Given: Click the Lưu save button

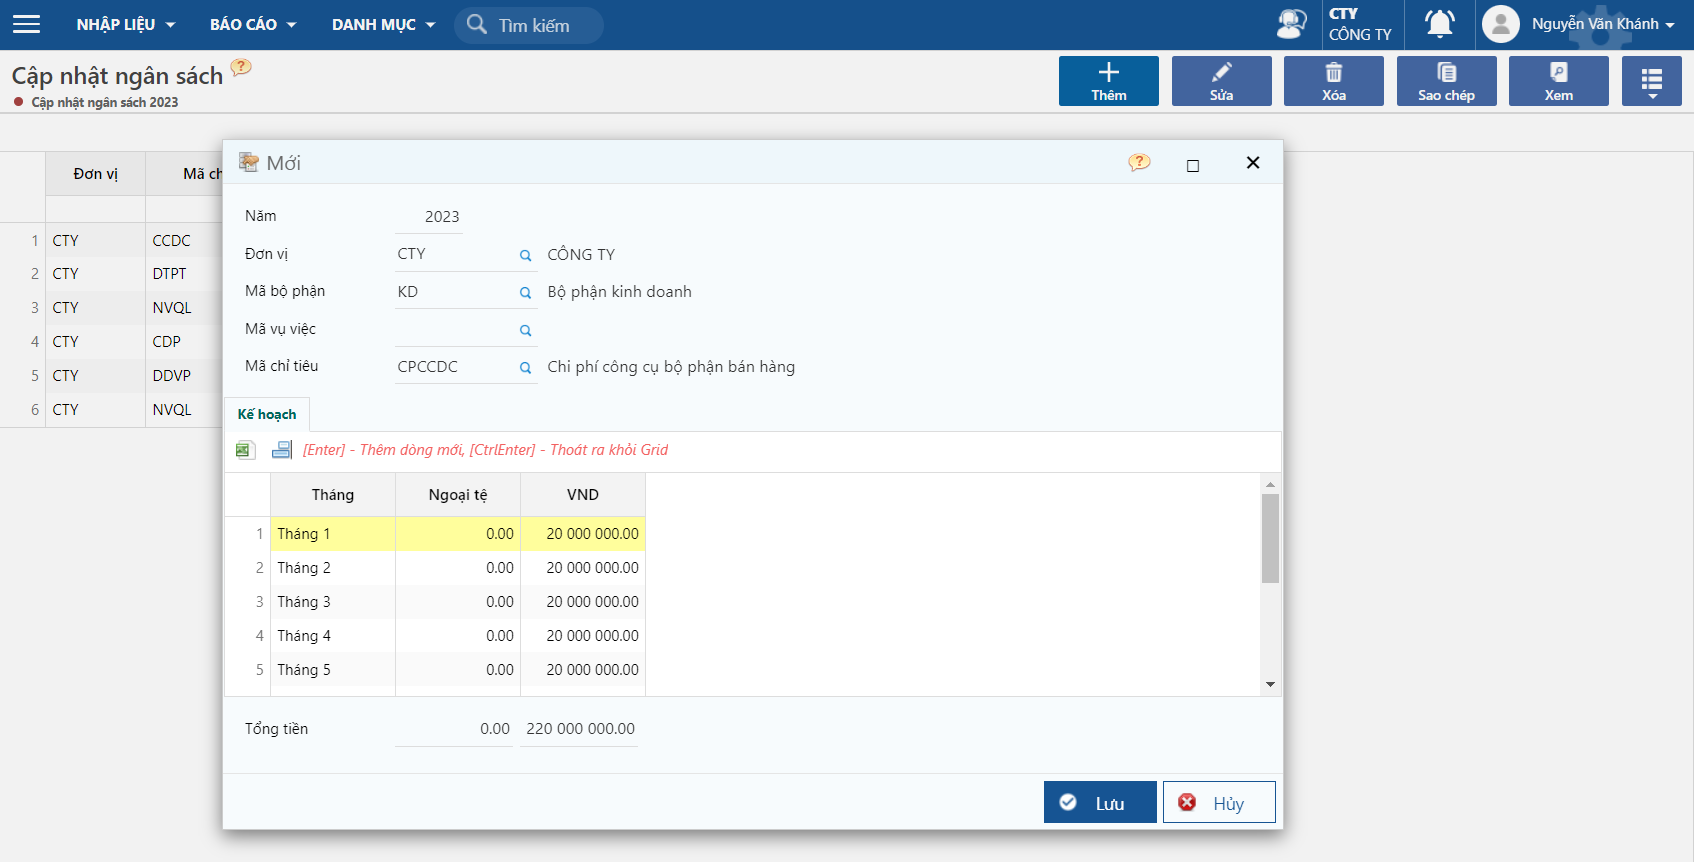Looking at the screenshot, I should [1099, 802].
